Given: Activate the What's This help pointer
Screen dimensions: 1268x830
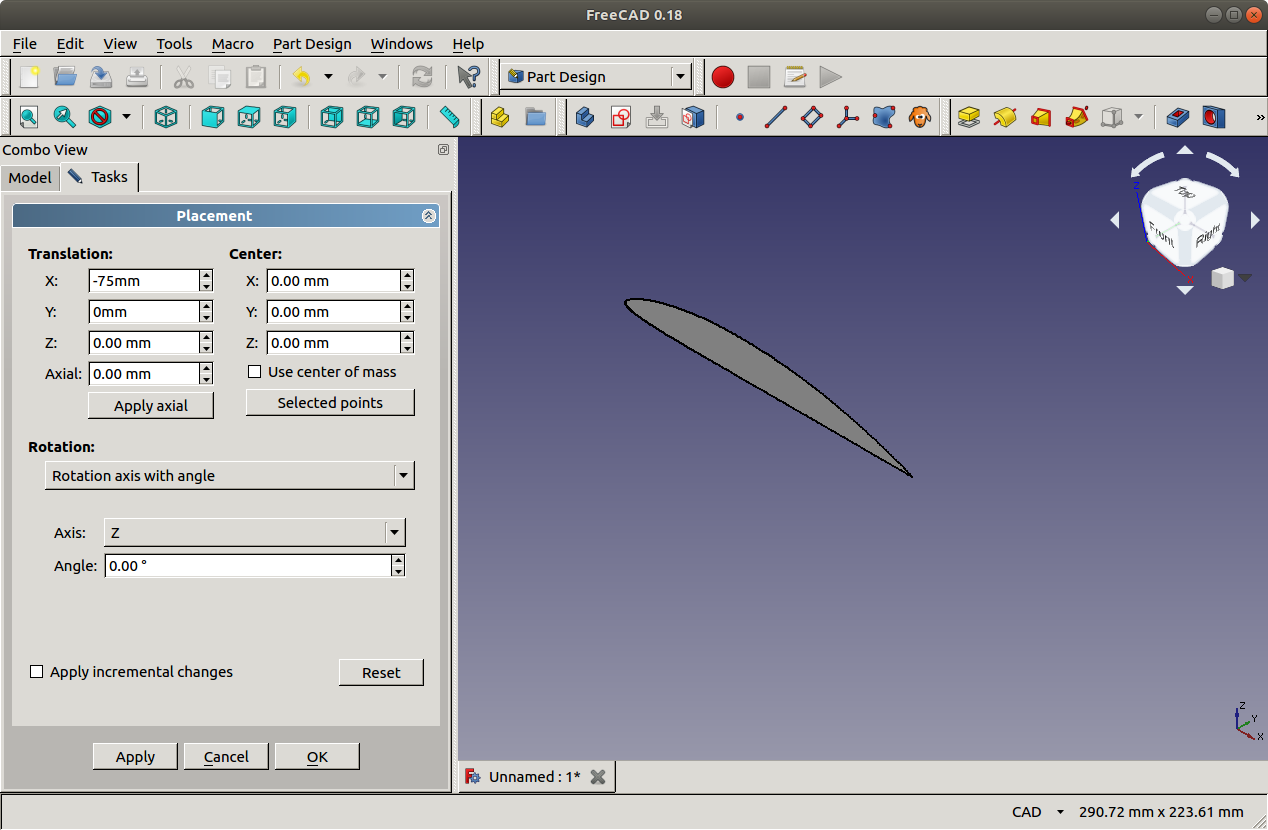Looking at the screenshot, I should click(x=467, y=77).
